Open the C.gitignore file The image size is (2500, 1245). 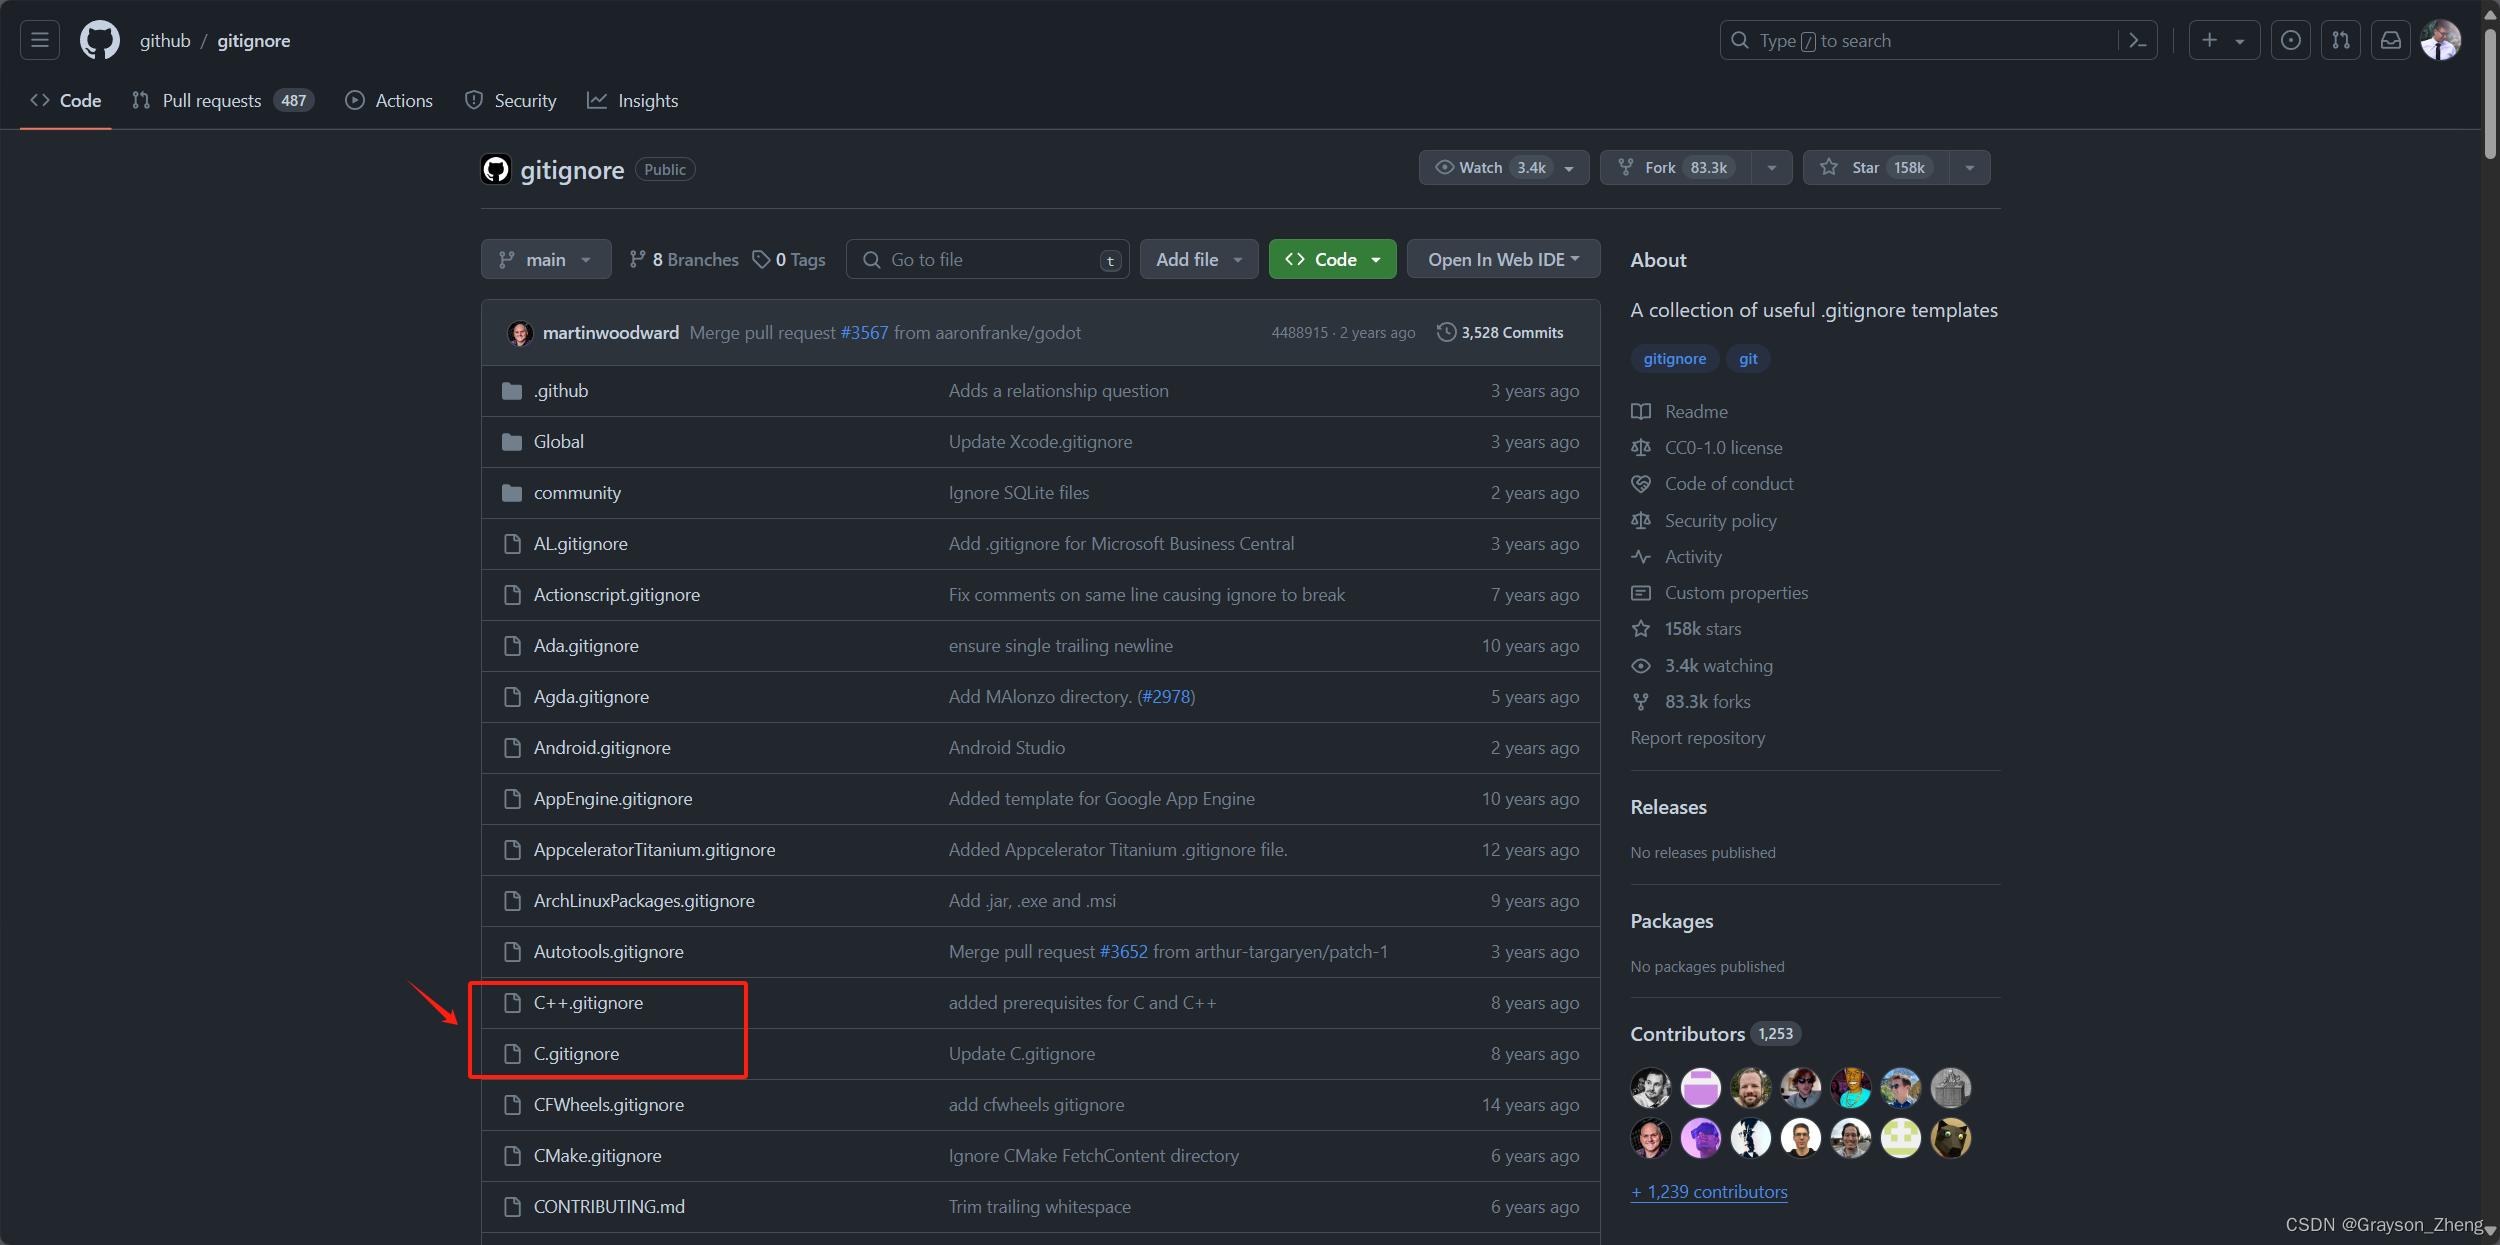click(576, 1054)
